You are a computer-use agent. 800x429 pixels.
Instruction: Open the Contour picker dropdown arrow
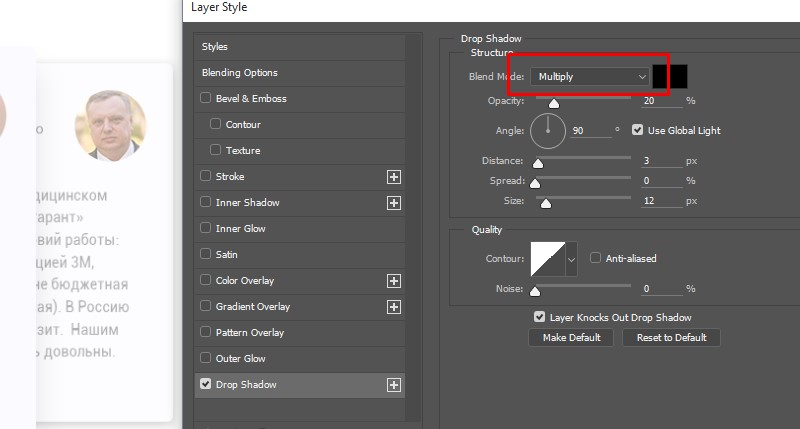[571, 259]
